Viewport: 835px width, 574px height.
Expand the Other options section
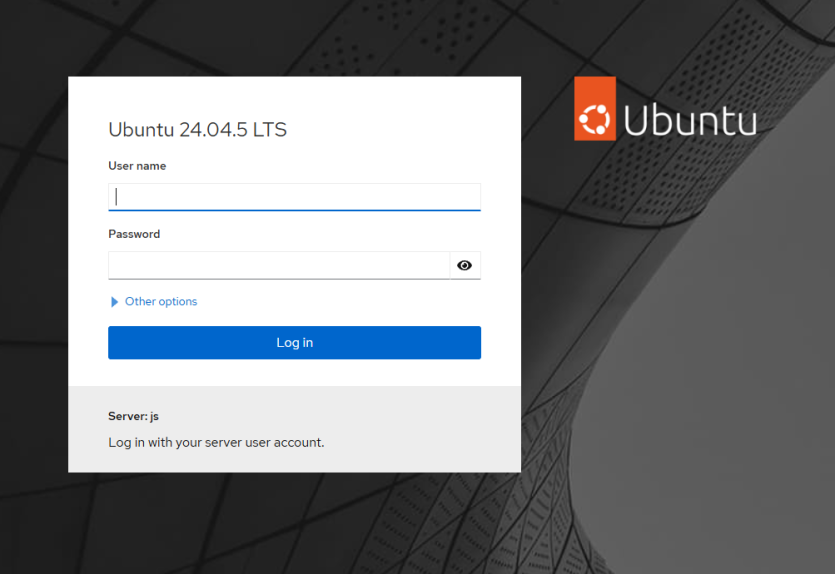(153, 301)
